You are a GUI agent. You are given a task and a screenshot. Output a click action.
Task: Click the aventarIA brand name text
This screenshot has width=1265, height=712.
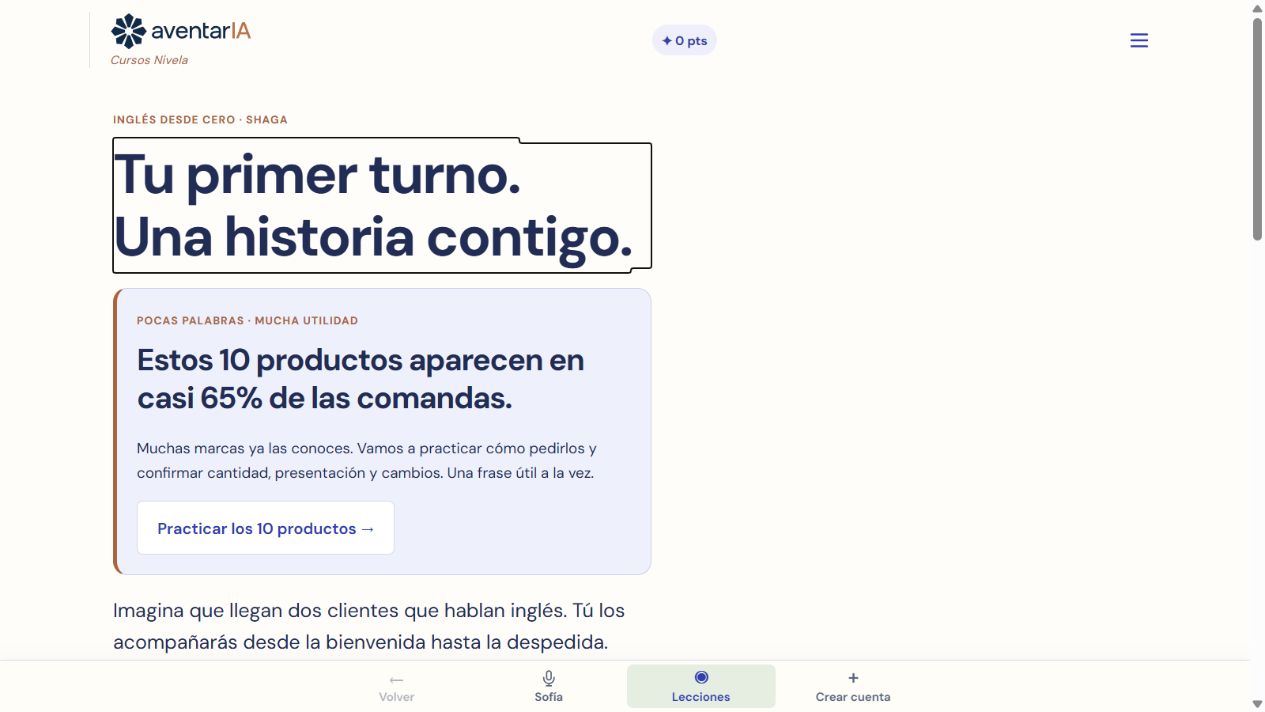coord(201,31)
